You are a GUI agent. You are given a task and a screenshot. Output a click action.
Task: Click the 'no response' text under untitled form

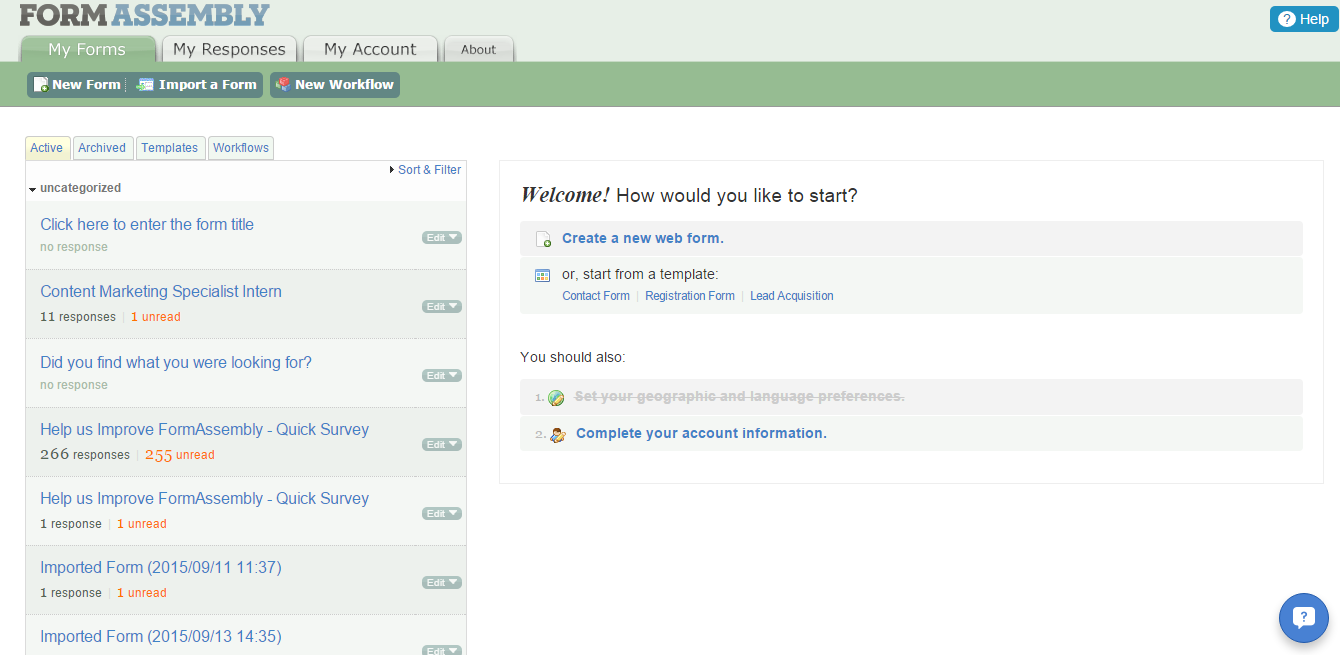pos(74,247)
